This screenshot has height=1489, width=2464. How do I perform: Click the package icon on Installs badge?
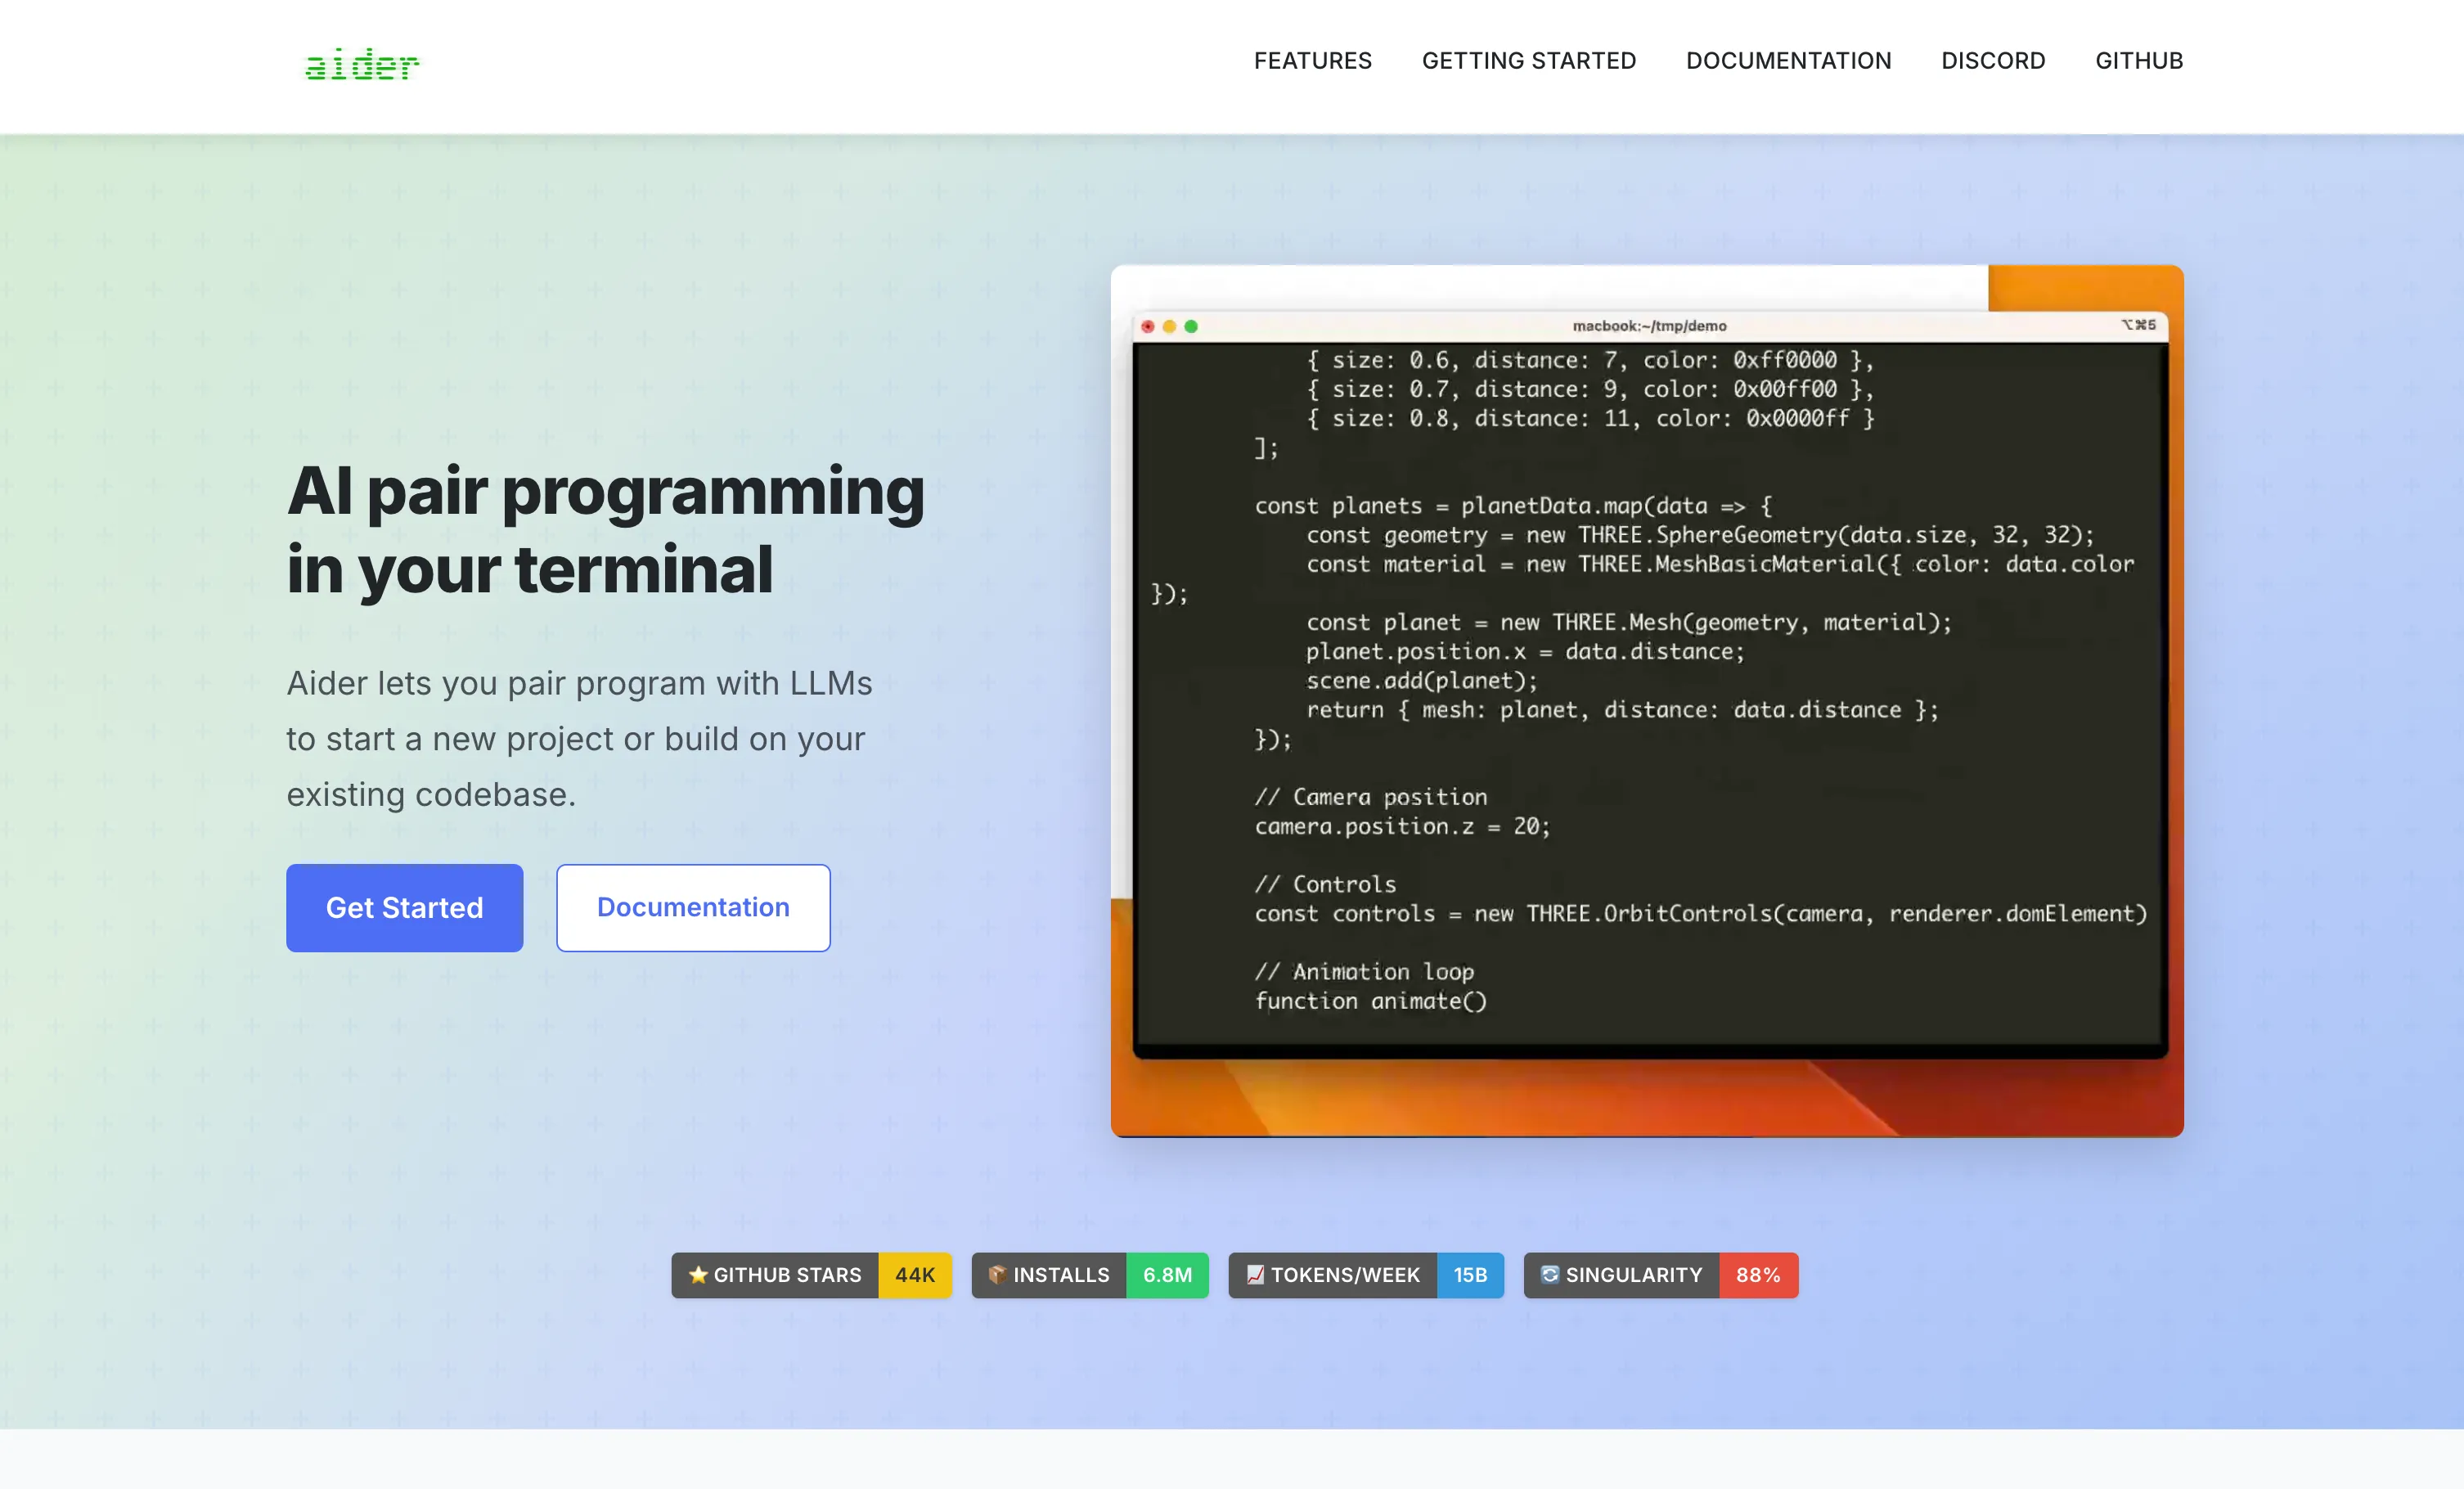click(x=997, y=1274)
